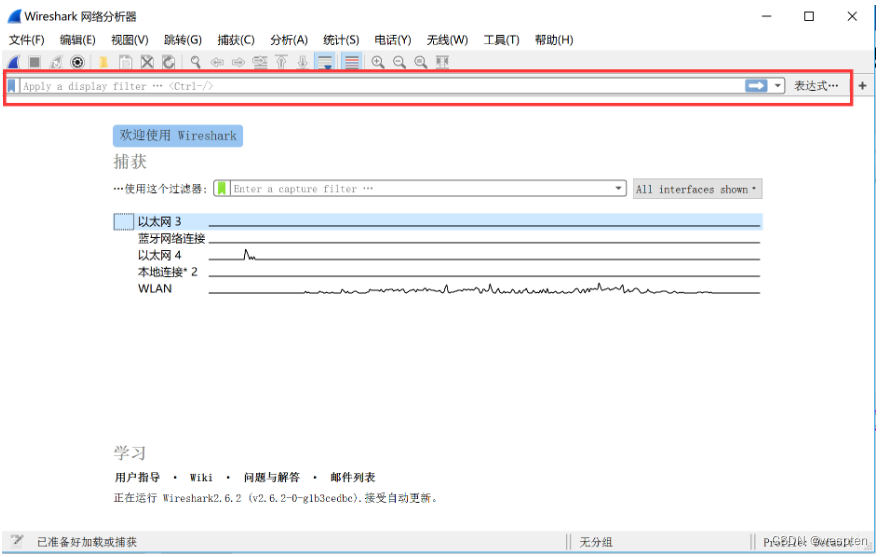Open the 电话(Y) menu
Viewport: 883px width, 557px height.
click(393, 40)
